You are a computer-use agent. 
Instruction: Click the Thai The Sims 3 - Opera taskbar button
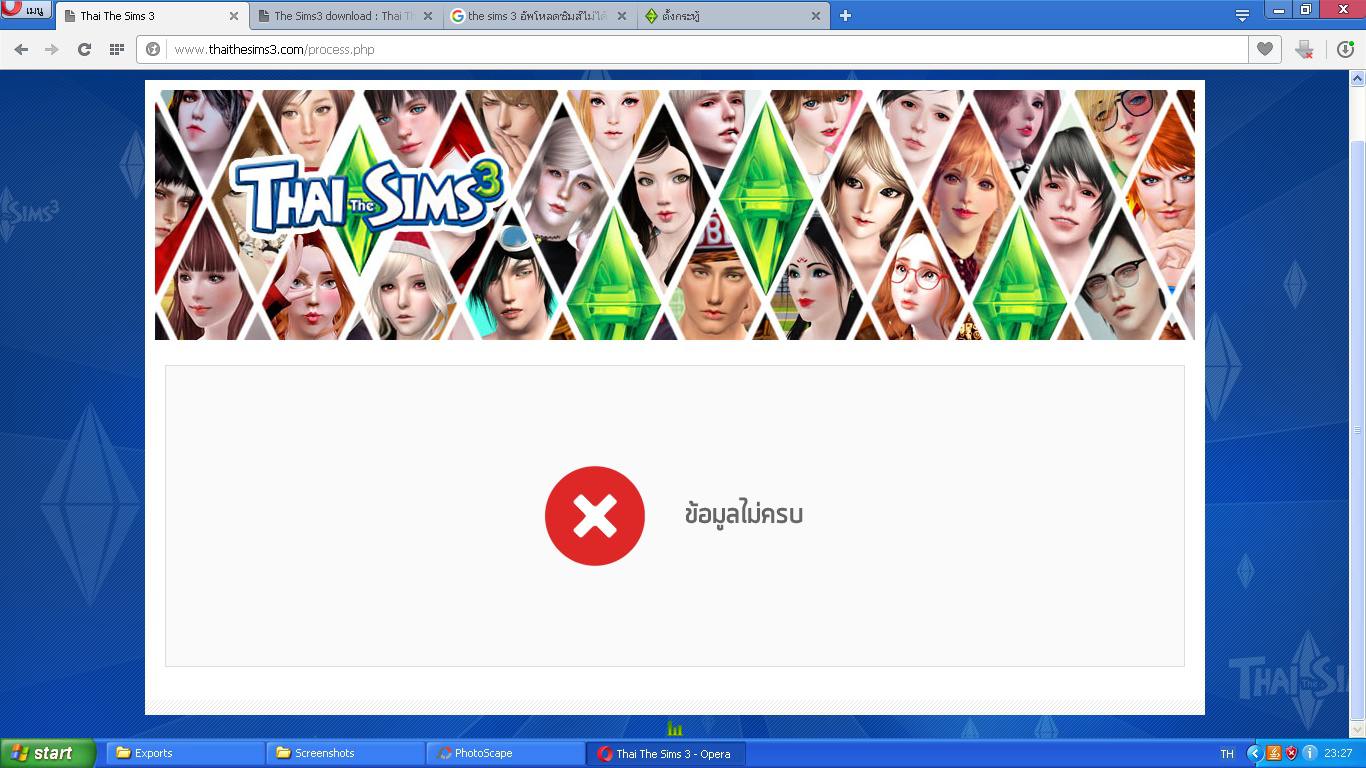pos(665,753)
